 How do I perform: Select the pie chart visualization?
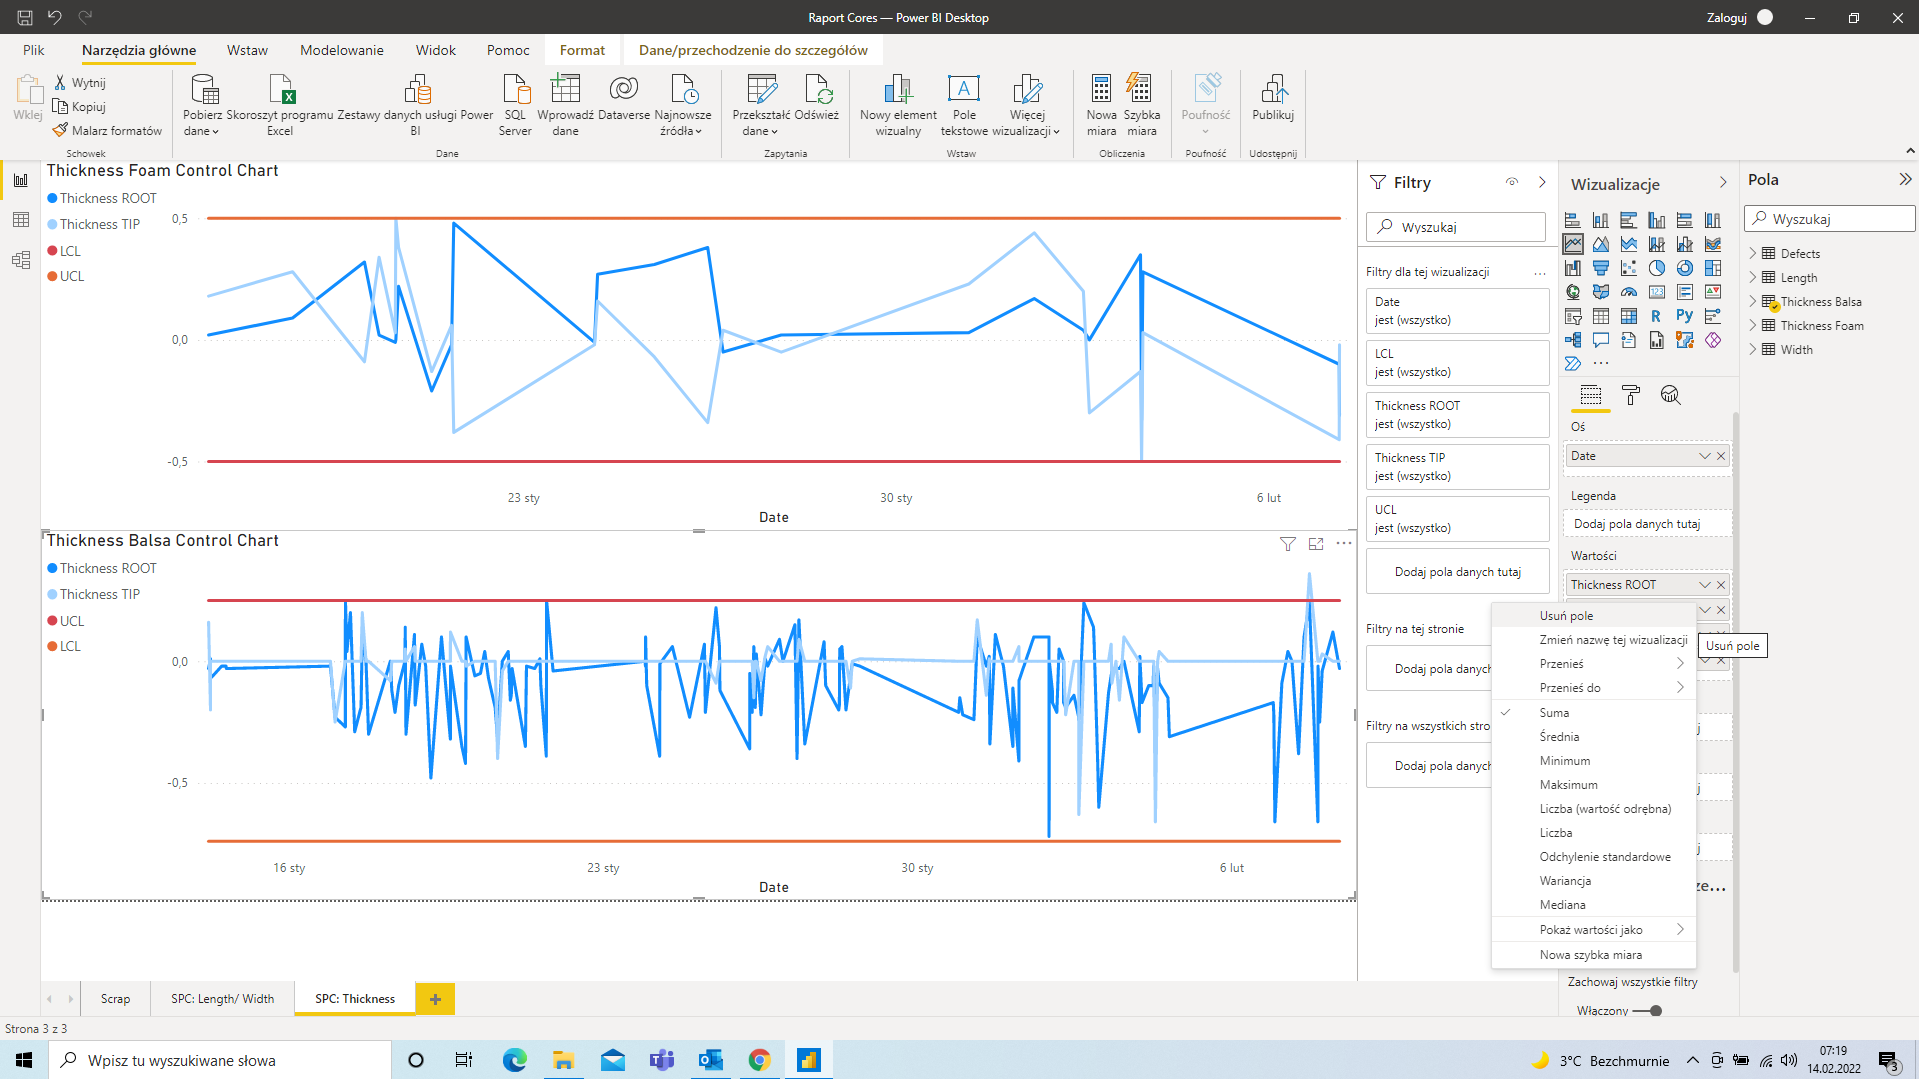pyautogui.click(x=1657, y=268)
